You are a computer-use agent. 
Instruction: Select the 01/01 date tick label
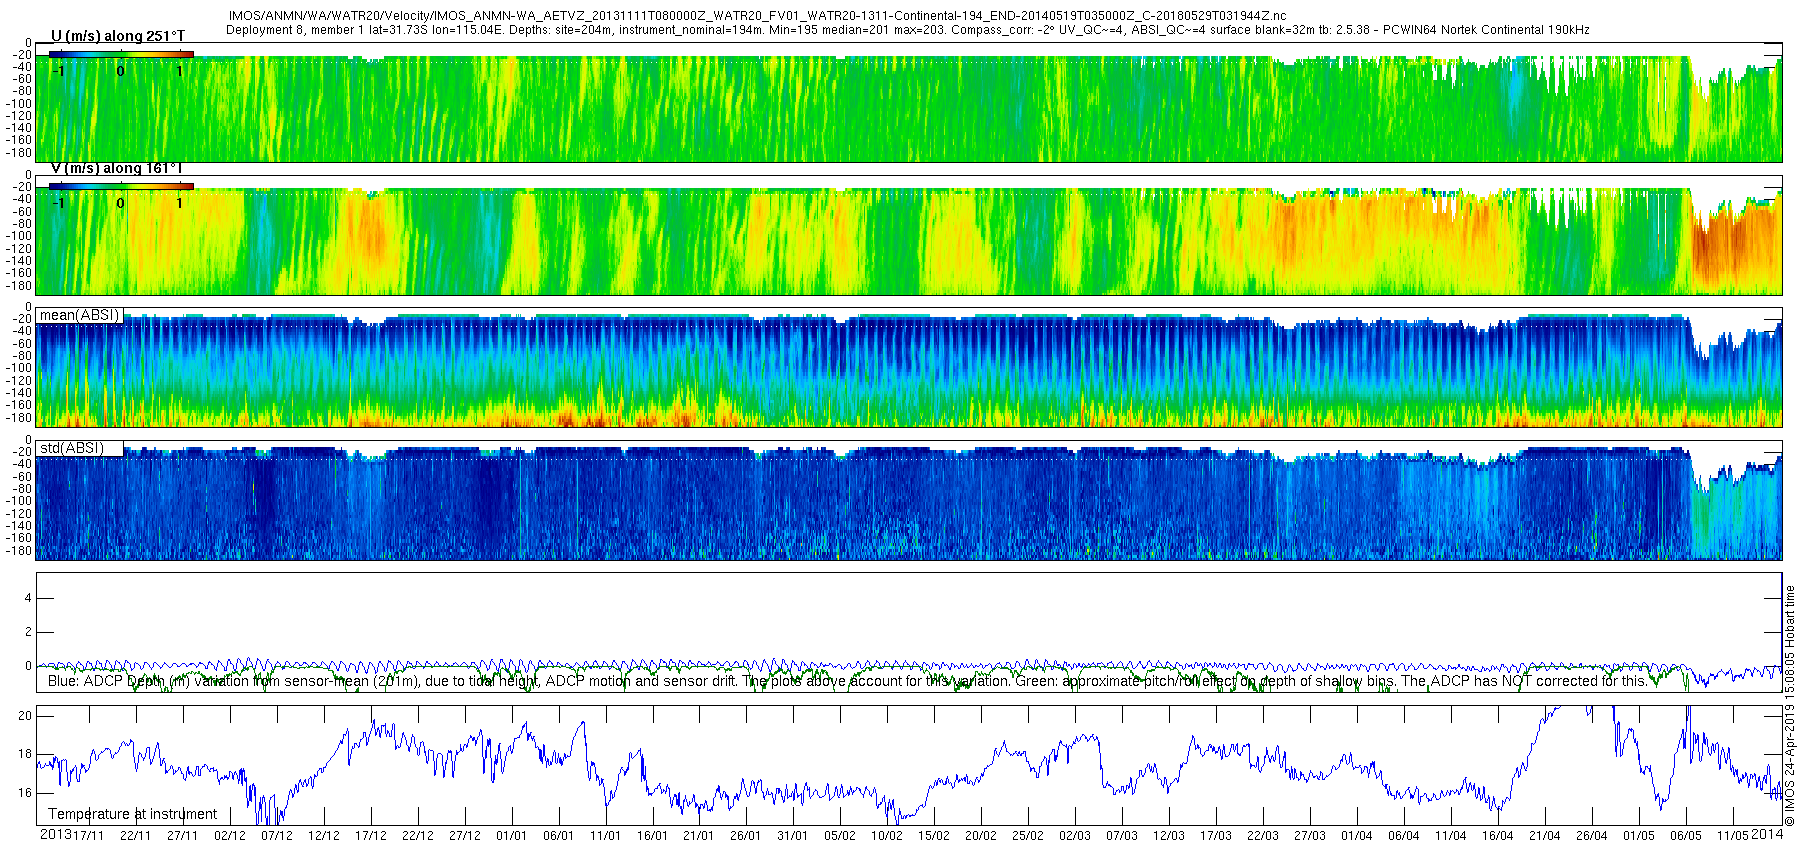(511, 836)
